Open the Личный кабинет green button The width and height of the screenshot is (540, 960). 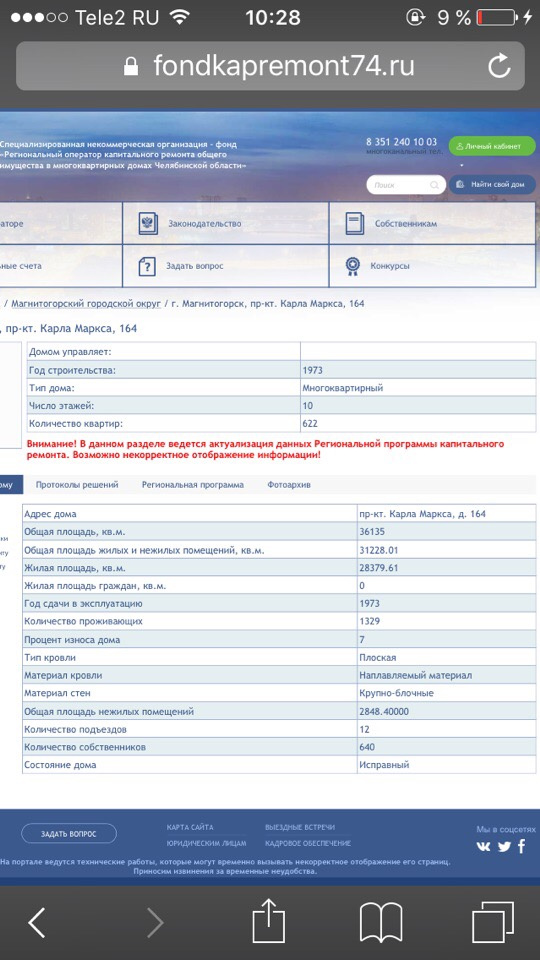tap(492, 146)
